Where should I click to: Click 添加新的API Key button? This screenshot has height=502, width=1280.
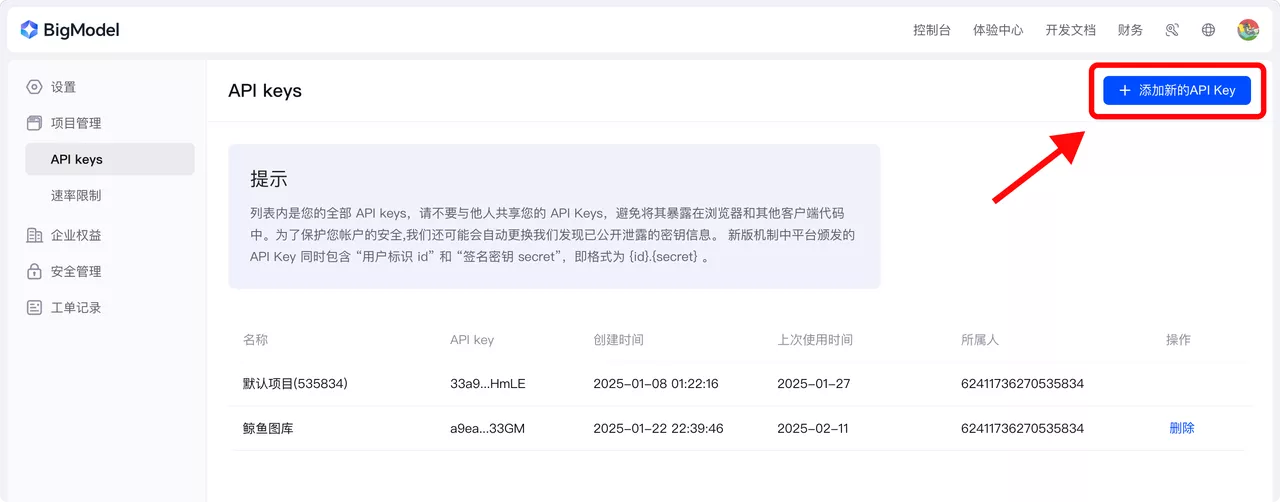pyautogui.click(x=1177, y=90)
